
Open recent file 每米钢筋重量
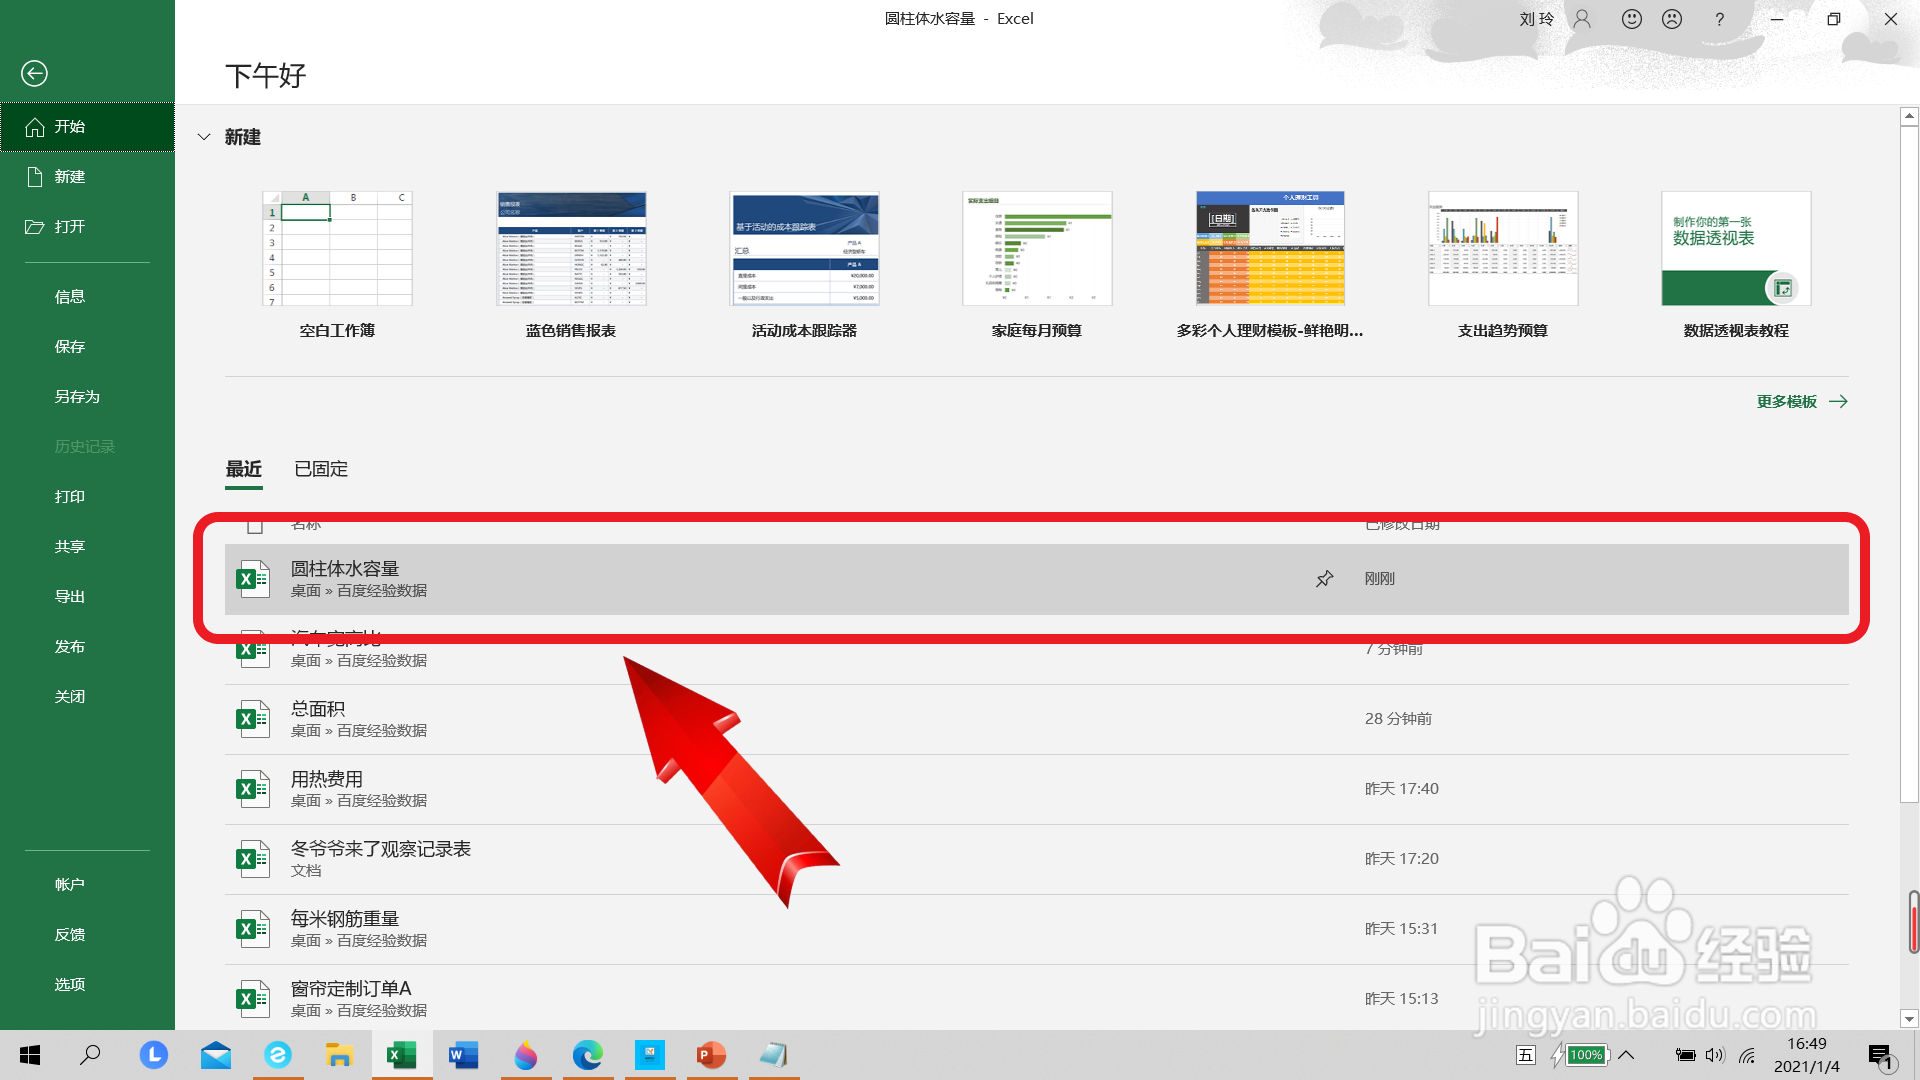tap(1036, 929)
